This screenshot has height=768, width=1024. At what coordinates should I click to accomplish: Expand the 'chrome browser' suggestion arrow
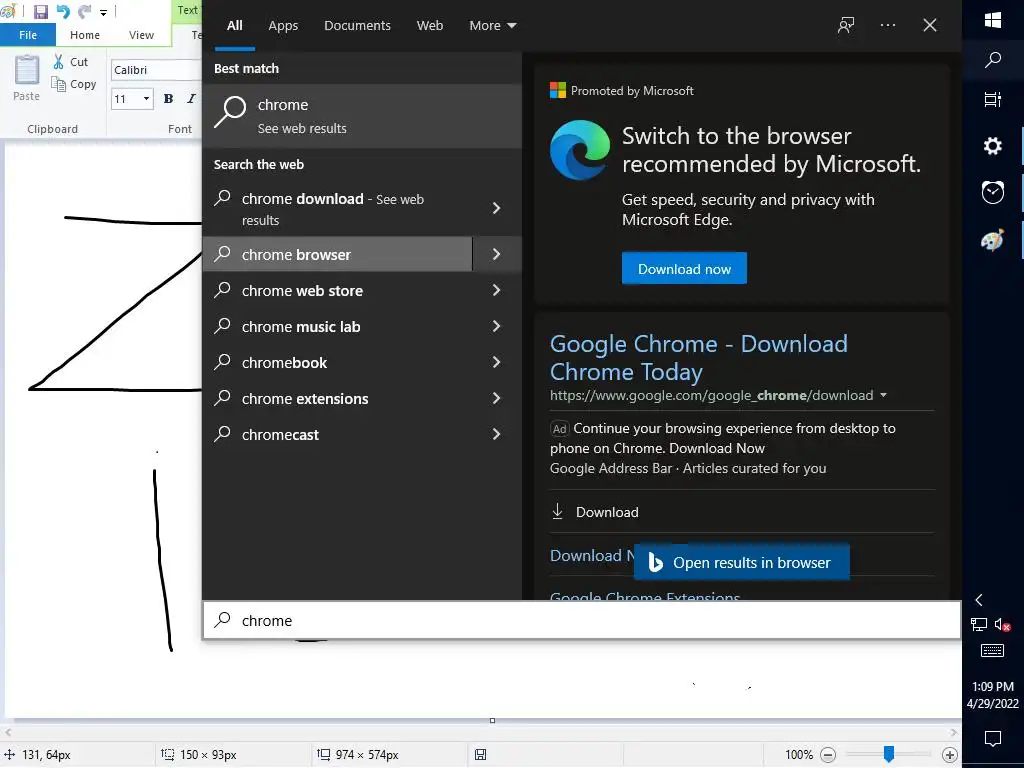[496, 254]
